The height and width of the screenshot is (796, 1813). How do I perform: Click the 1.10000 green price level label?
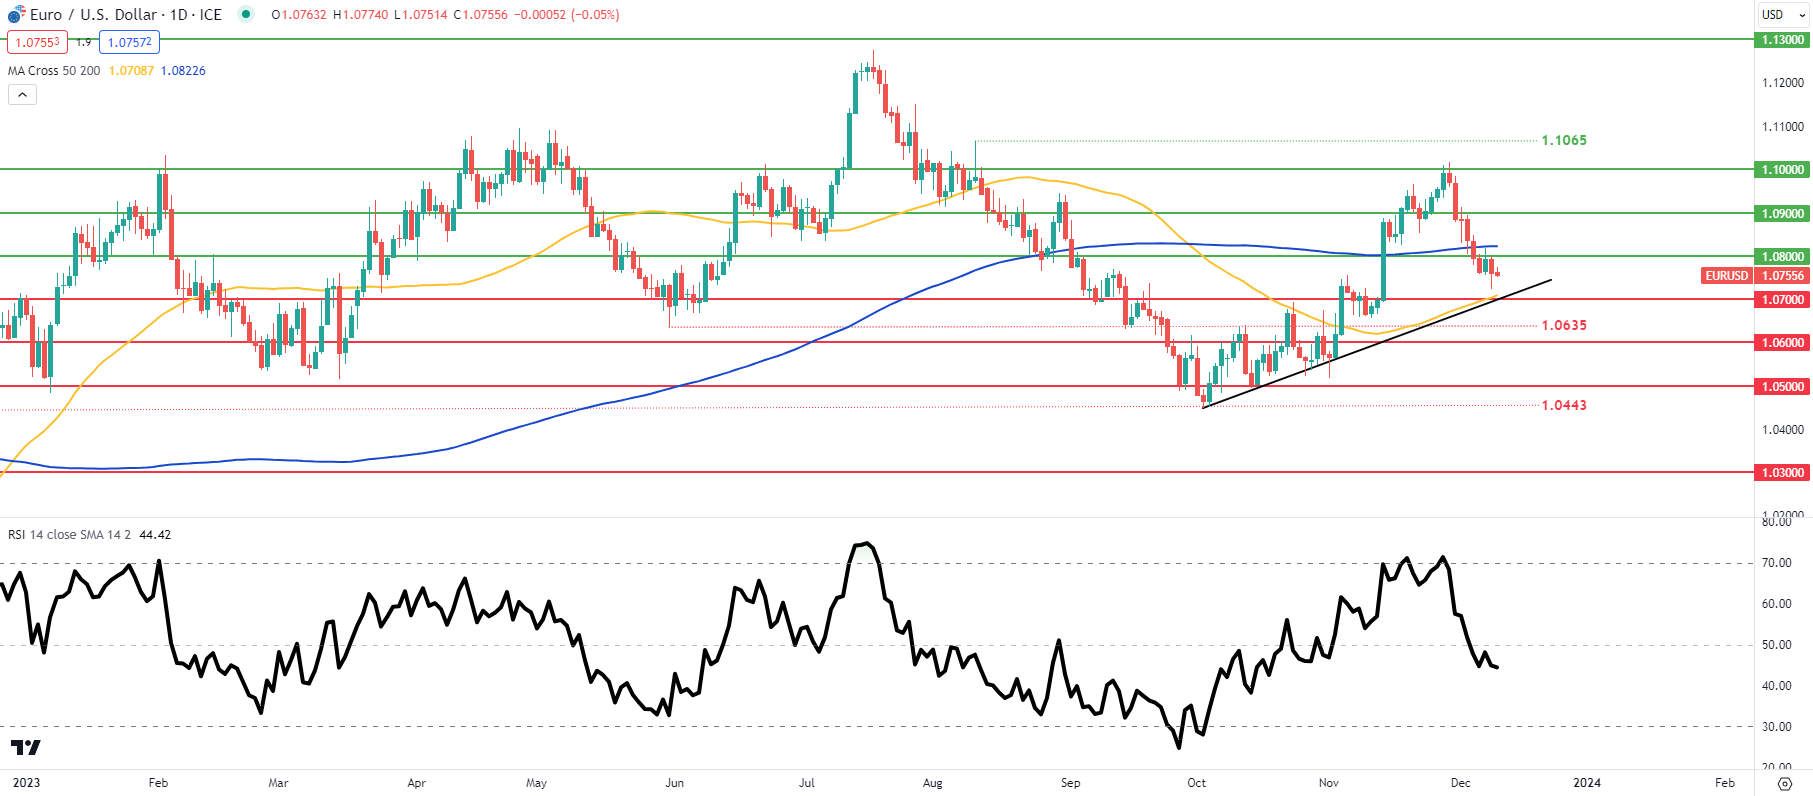point(1782,170)
